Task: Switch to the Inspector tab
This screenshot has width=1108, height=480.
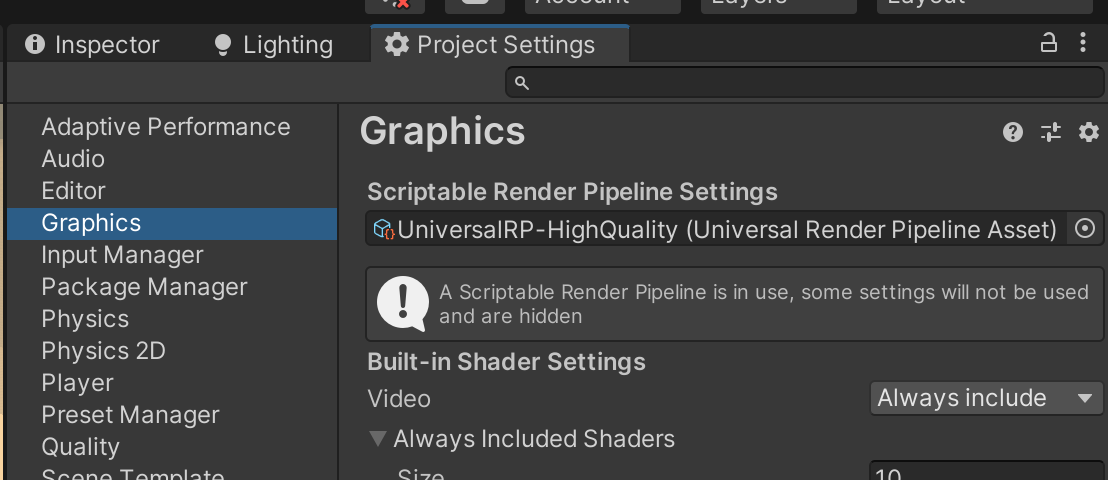Action: 92,45
